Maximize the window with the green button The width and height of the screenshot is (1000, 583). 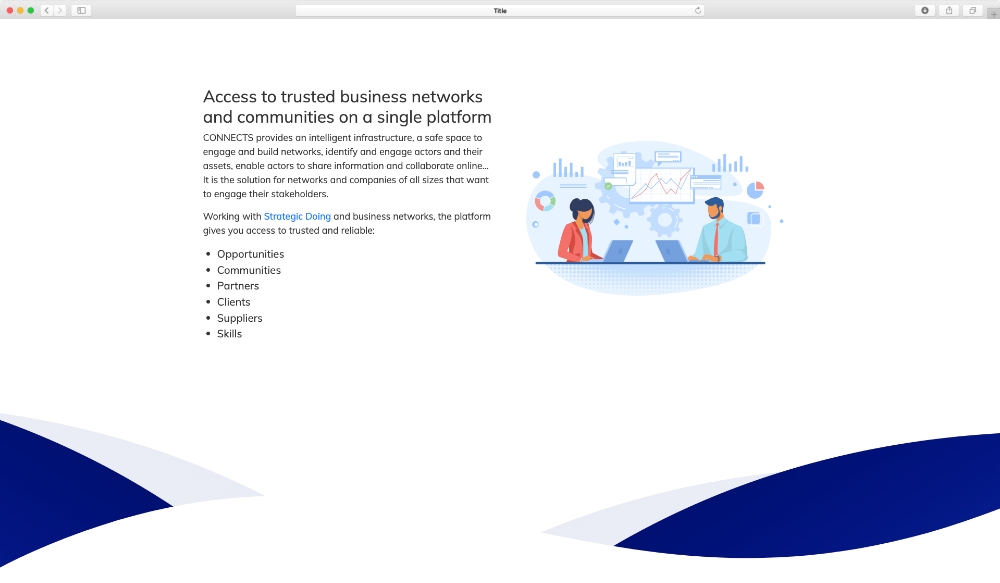click(30, 10)
